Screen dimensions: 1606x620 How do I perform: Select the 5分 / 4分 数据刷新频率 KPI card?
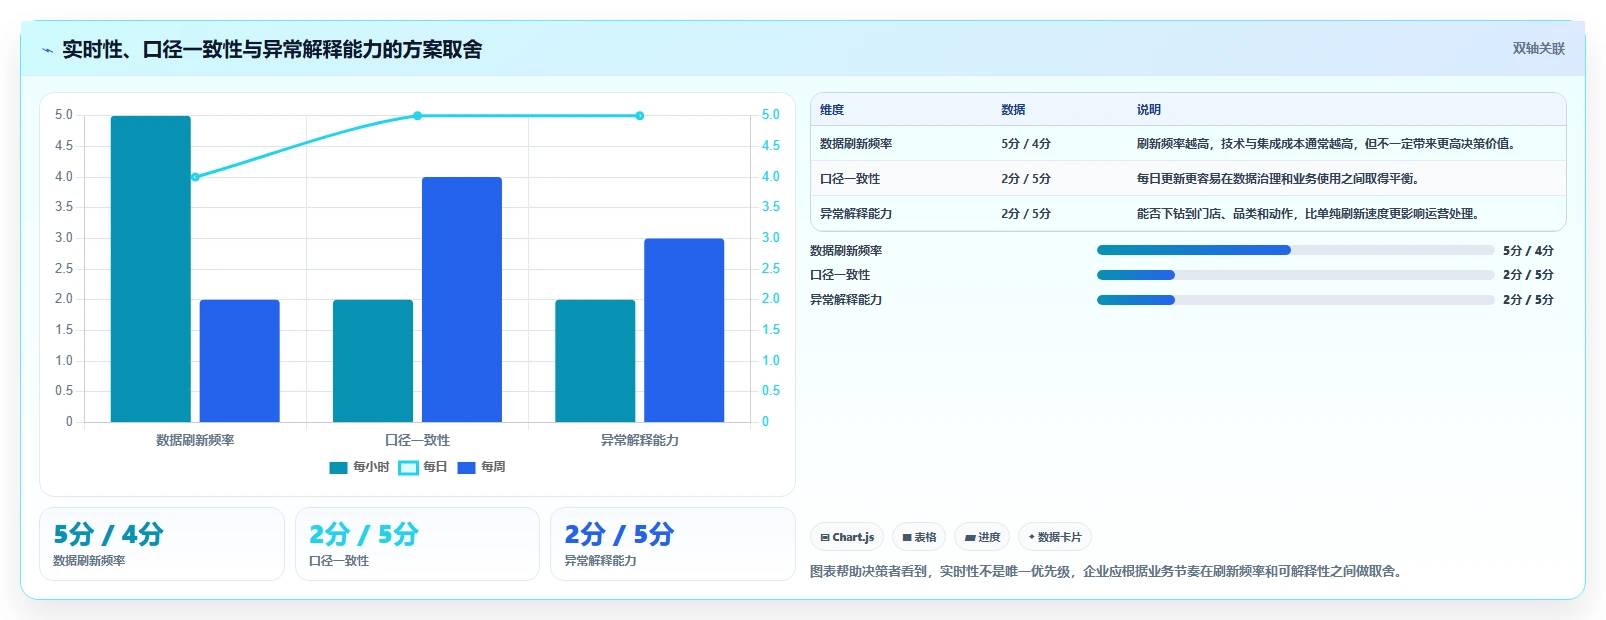tap(162, 544)
